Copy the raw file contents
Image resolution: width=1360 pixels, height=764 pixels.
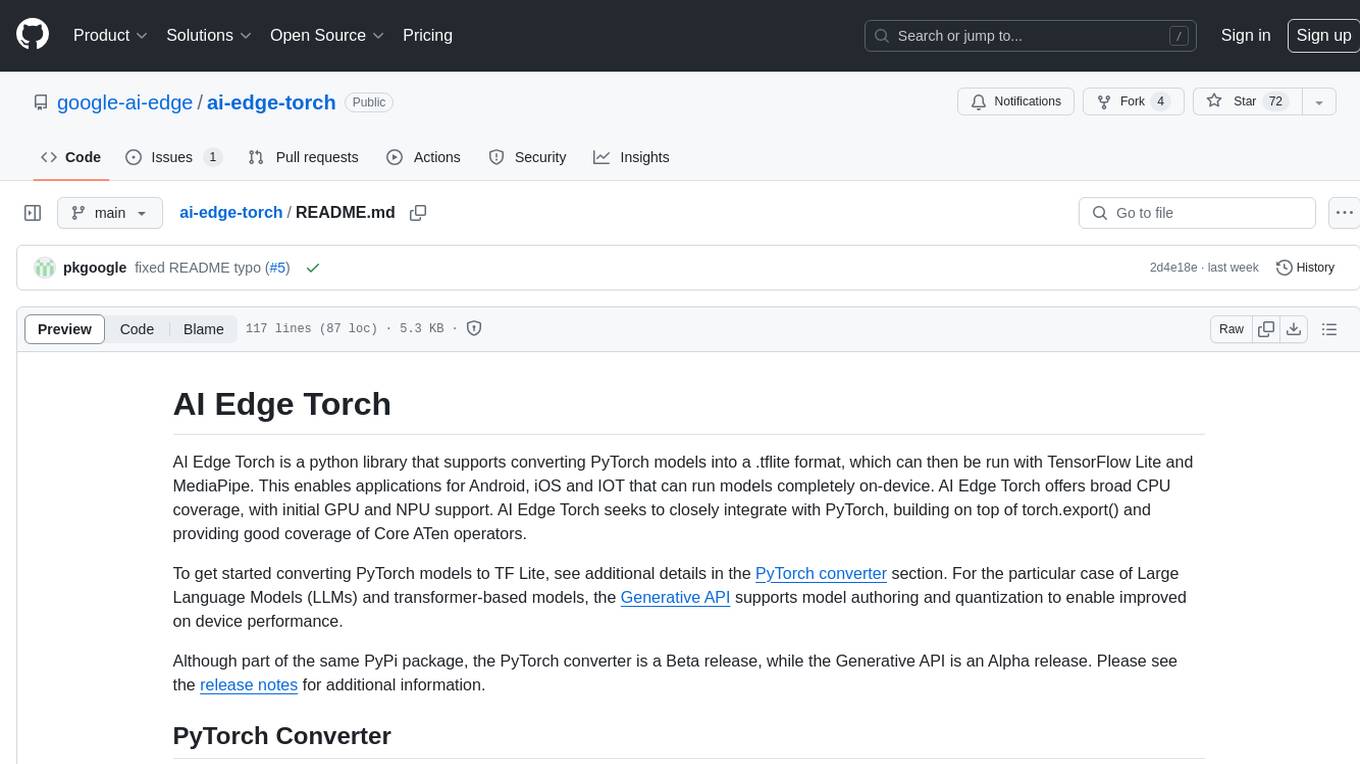(1266, 329)
